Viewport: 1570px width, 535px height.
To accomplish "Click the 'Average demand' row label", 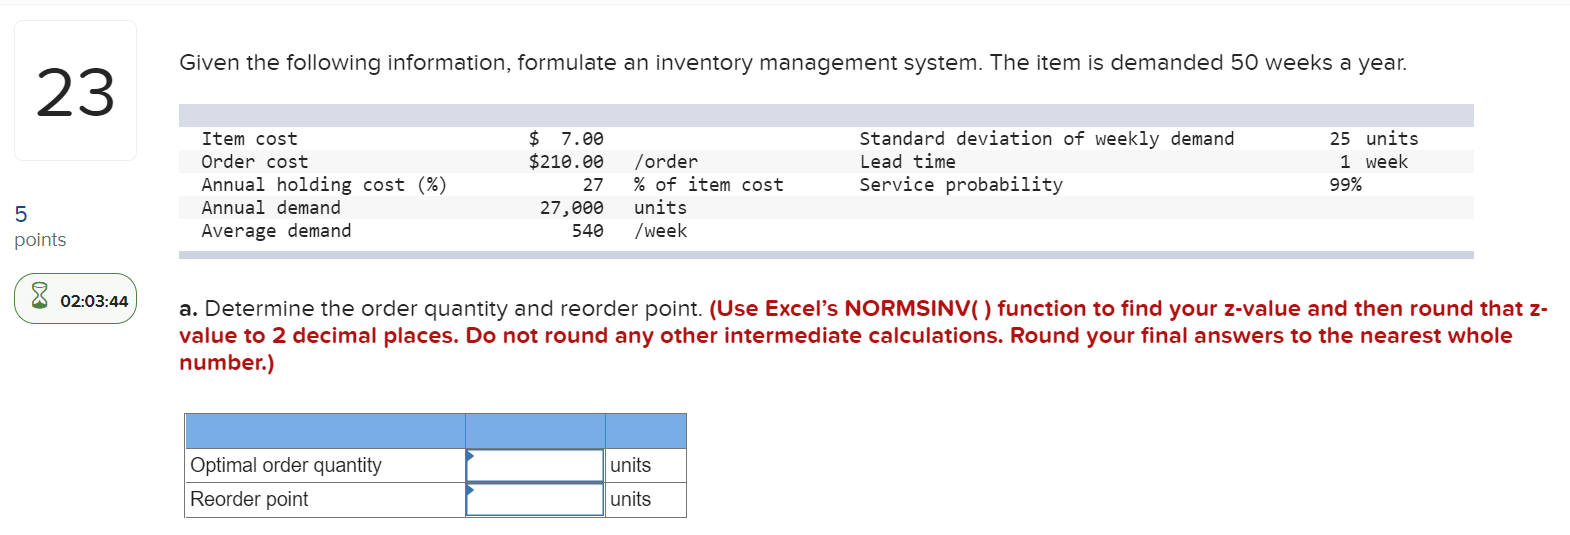I will [x=276, y=231].
